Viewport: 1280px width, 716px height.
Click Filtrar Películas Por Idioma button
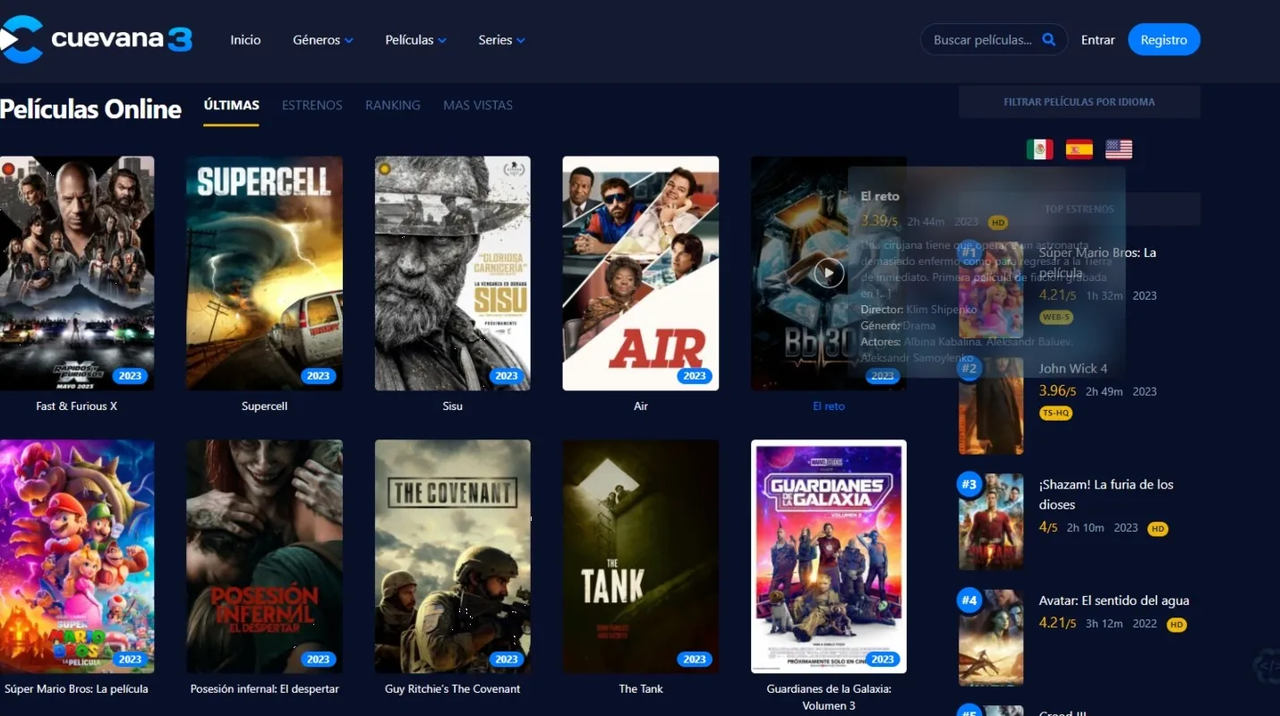coord(1079,102)
